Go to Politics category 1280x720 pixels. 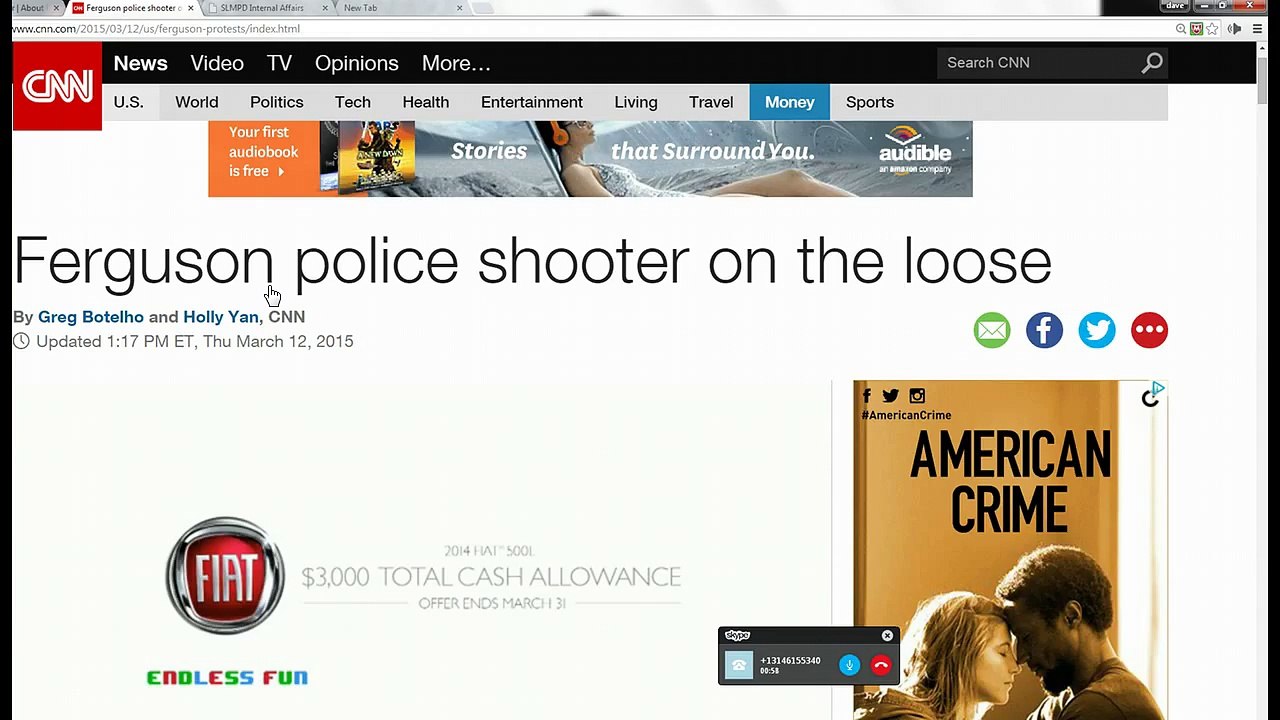pos(277,102)
